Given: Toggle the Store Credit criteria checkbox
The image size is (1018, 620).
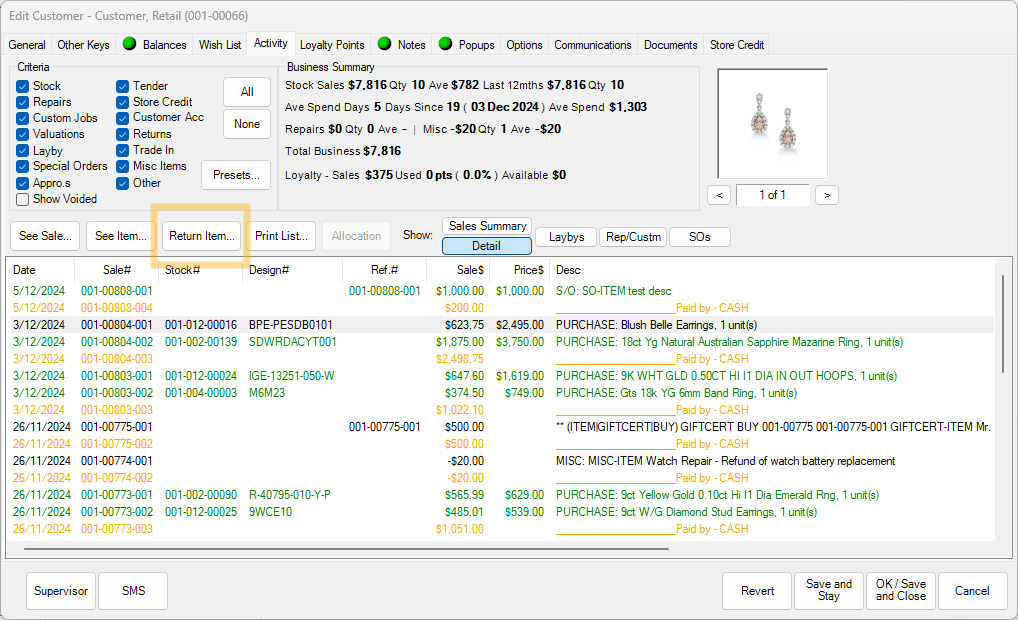Looking at the screenshot, I should click(x=122, y=102).
